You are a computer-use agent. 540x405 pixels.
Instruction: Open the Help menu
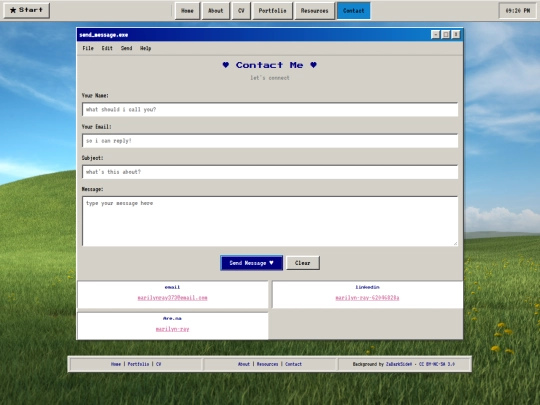click(x=145, y=48)
